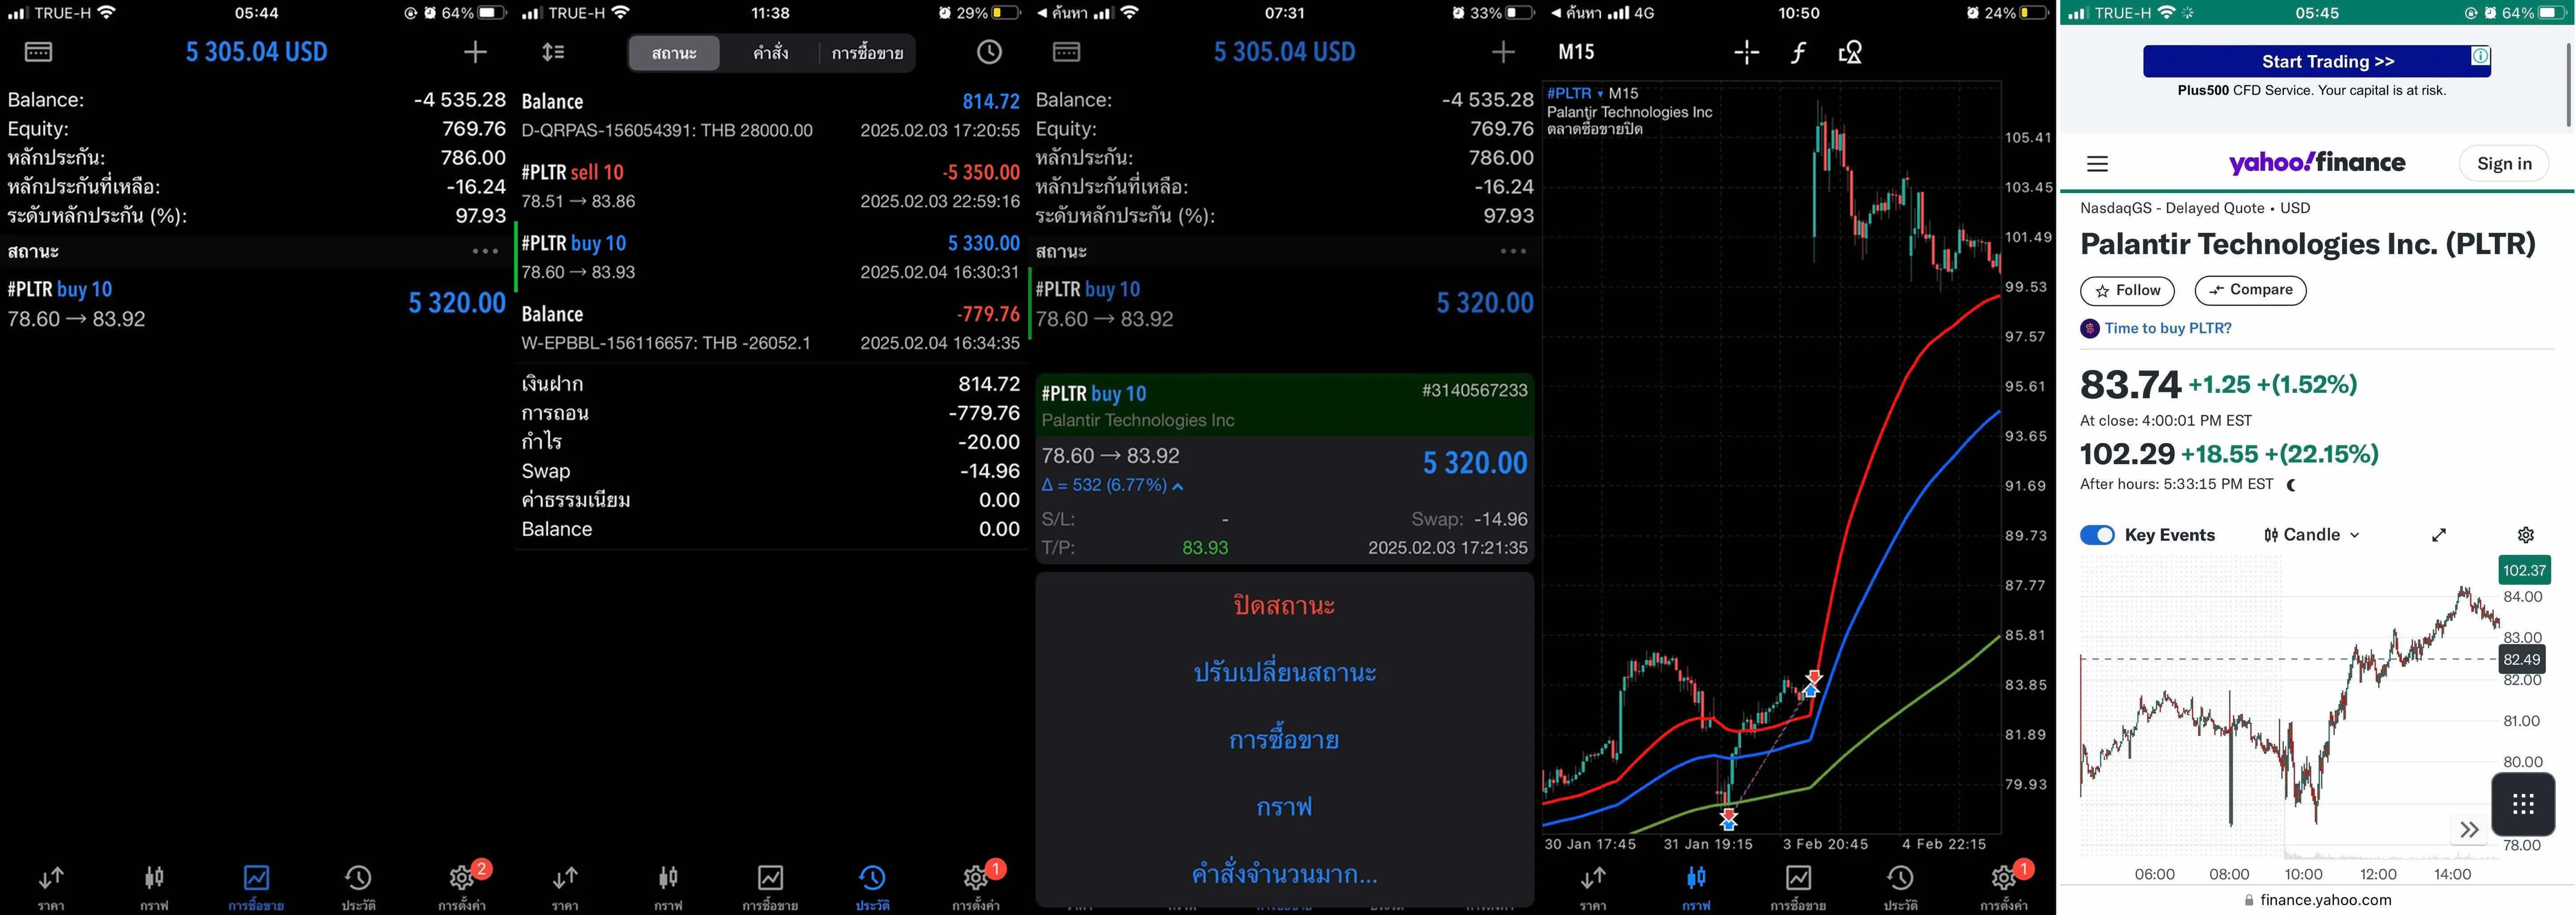Select the Balance 814.72 deposit row in history
This screenshot has width=2576, height=915.
771,115
